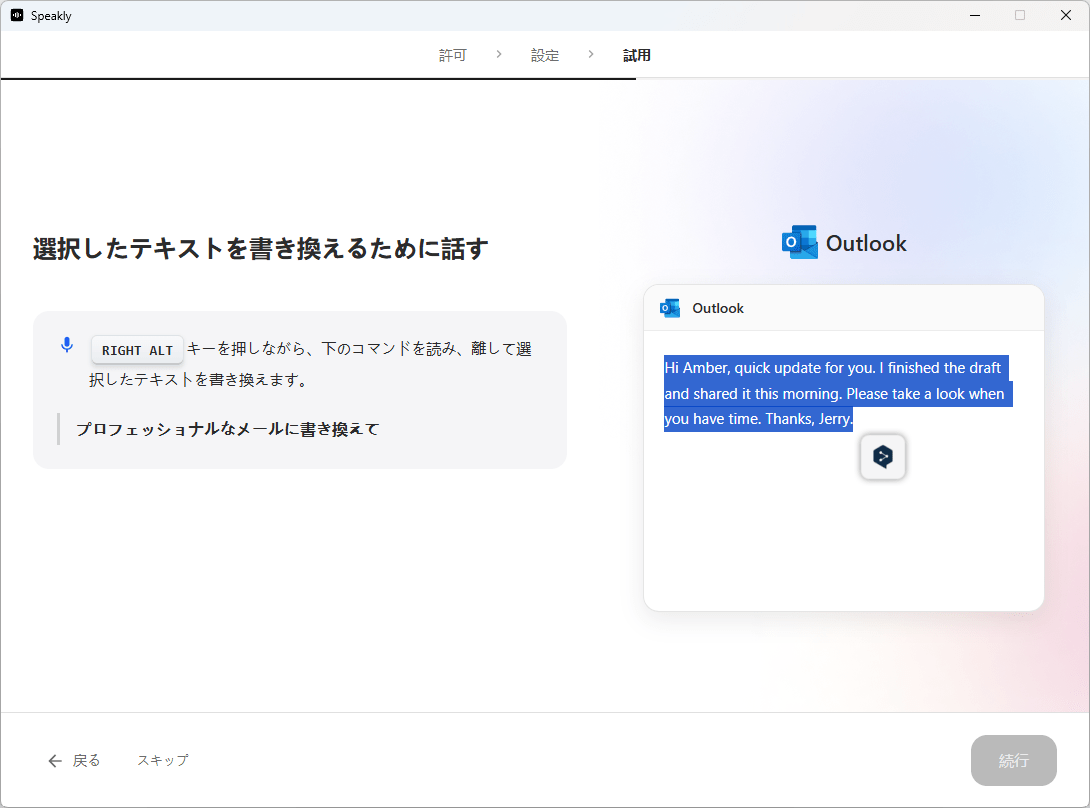Click the large Outlook logo icon
Image resolution: width=1090 pixels, height=808 pixels.
coord(800,243)
